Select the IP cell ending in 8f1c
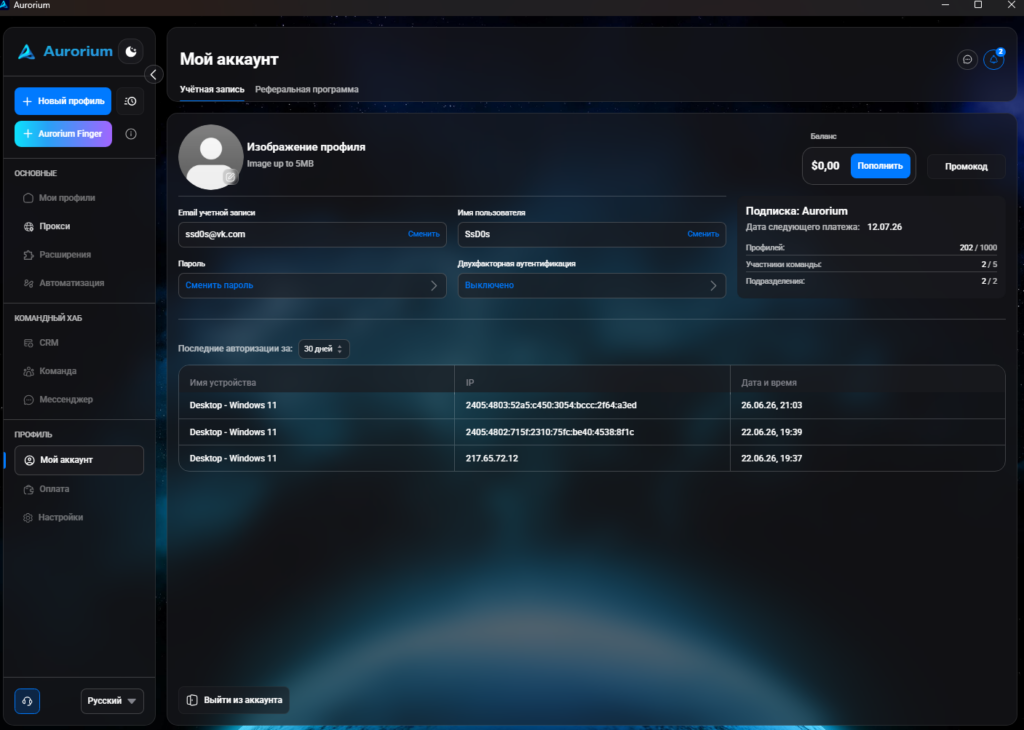This screenshot has height=730, width=1024. 550,432
